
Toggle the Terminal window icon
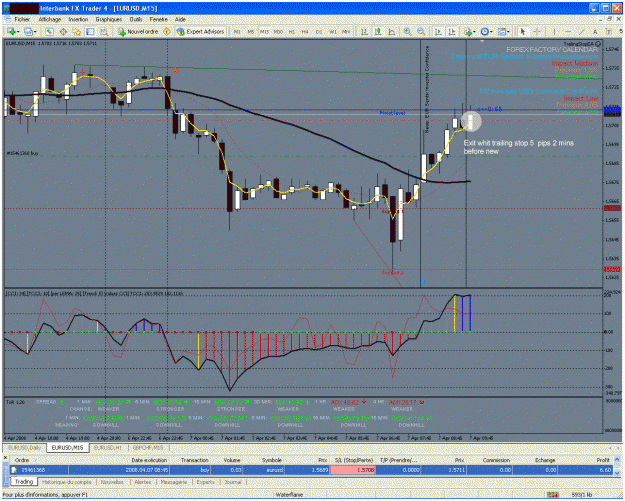(x=90, y=31)
